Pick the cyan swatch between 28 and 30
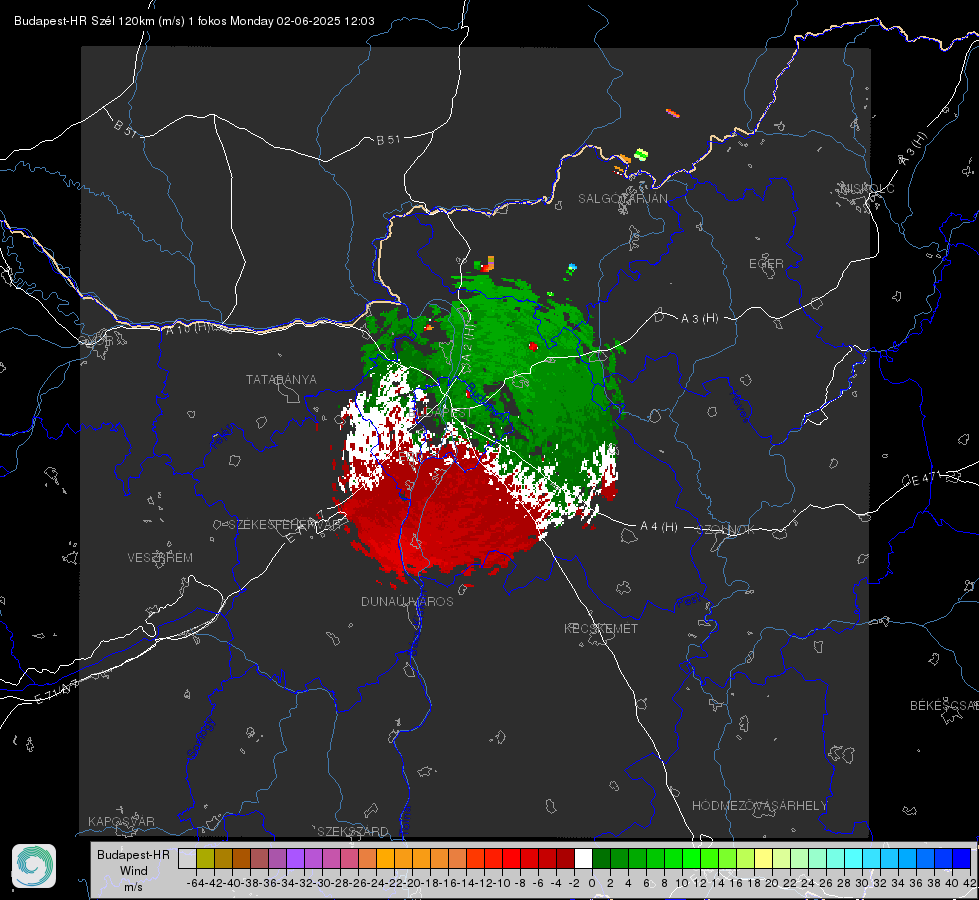 point(854,858)
